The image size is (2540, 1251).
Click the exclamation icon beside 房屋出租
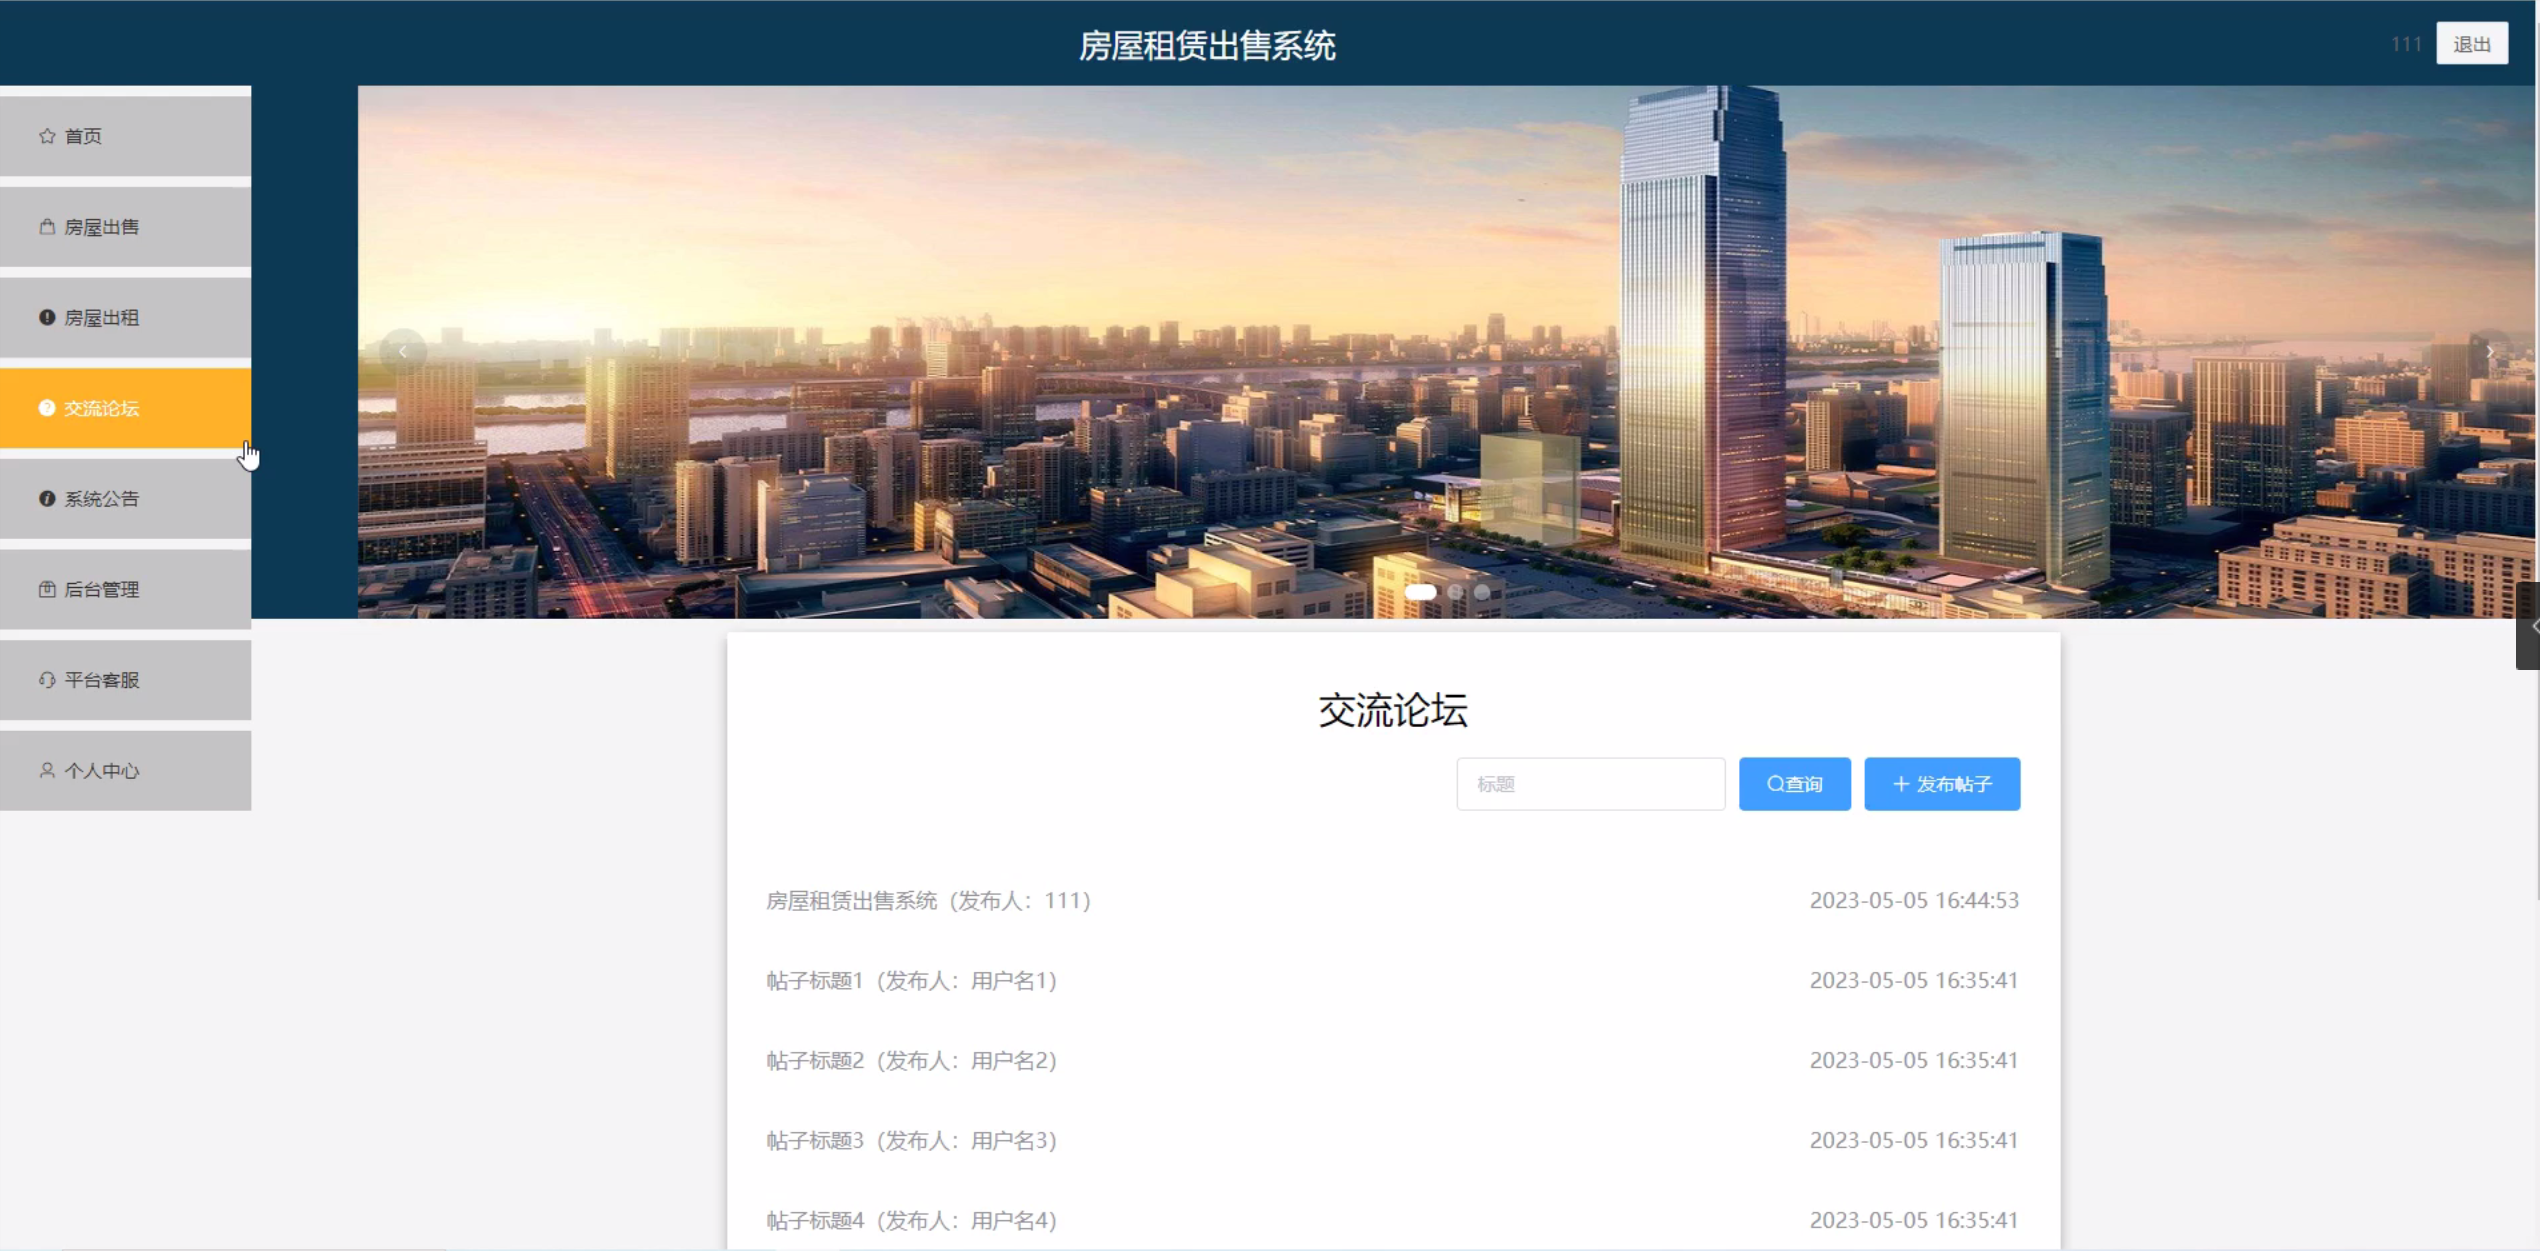click(x=47, y=317)
